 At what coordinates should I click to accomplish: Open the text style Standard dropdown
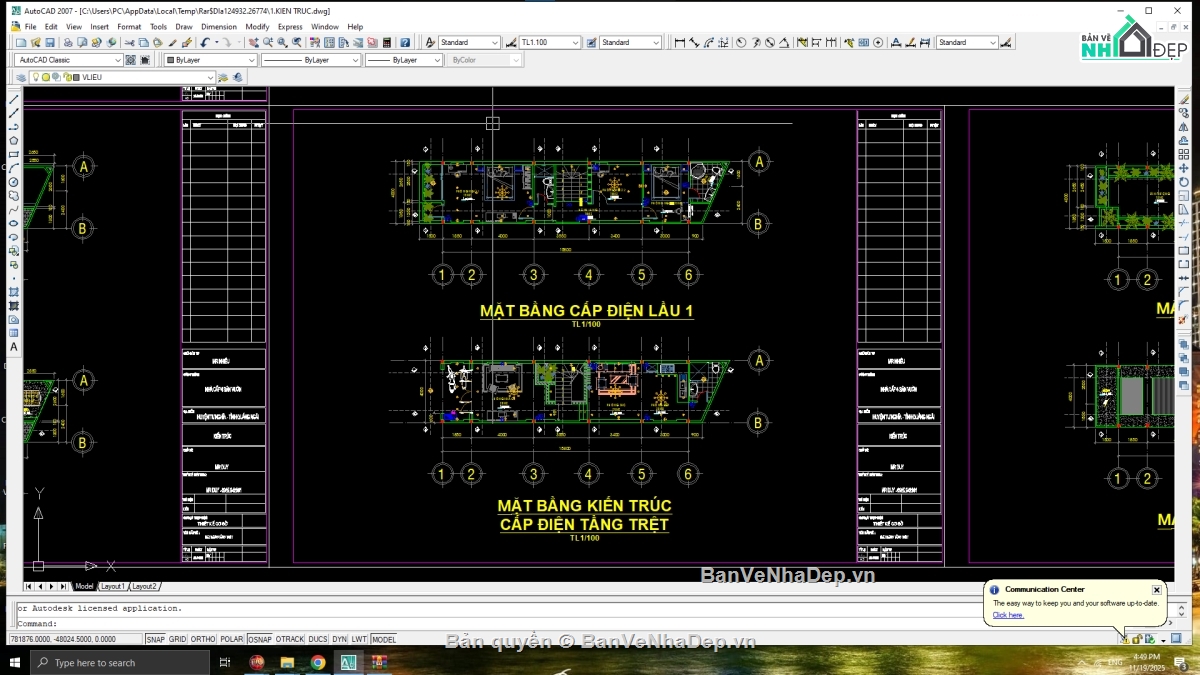[x=469, y=42]
